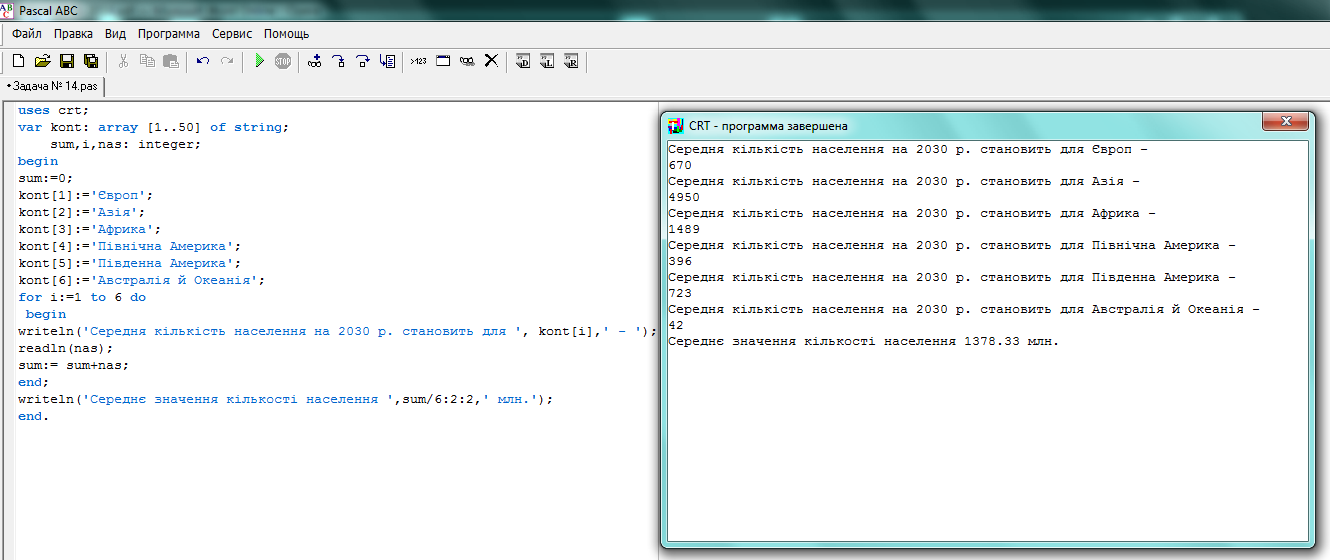This screenshot has height=560, width=1330.
Task: Click the toolbar icon marked D
Action: (523, 61)
